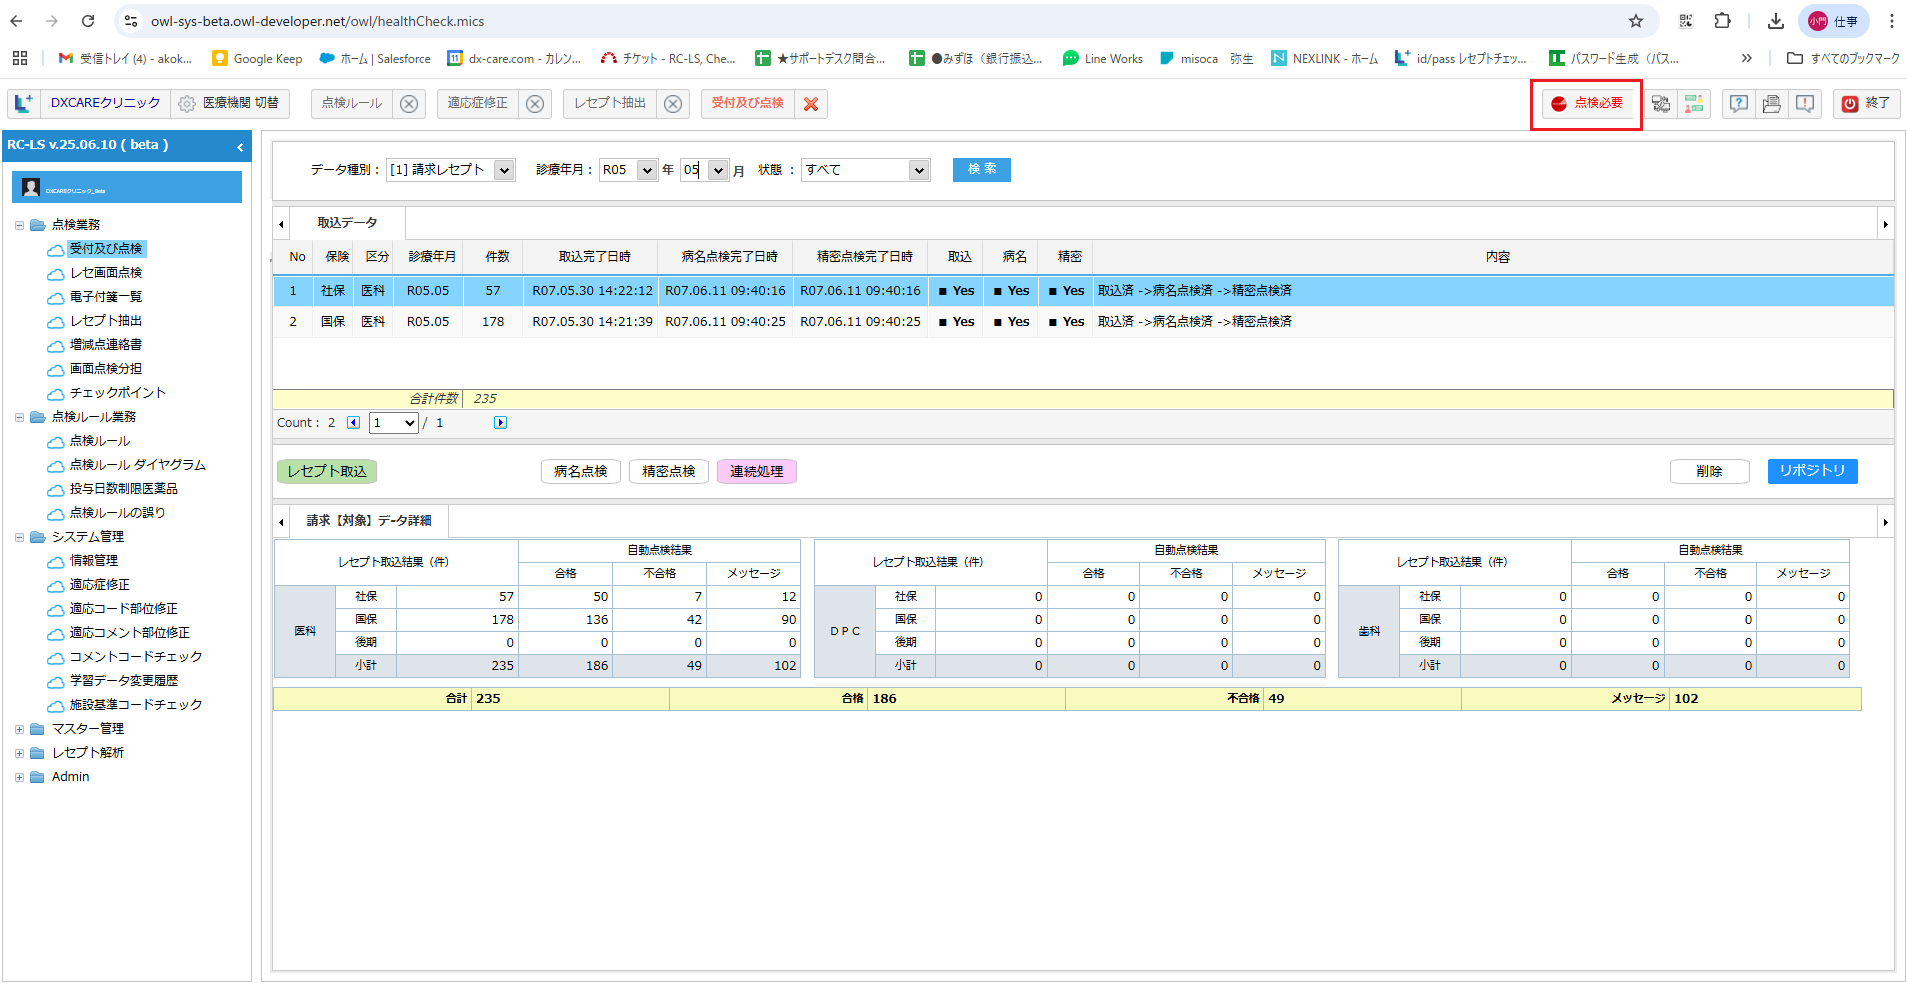
Task: Click the 点検必要 red status button
Action: point(1587,104)
